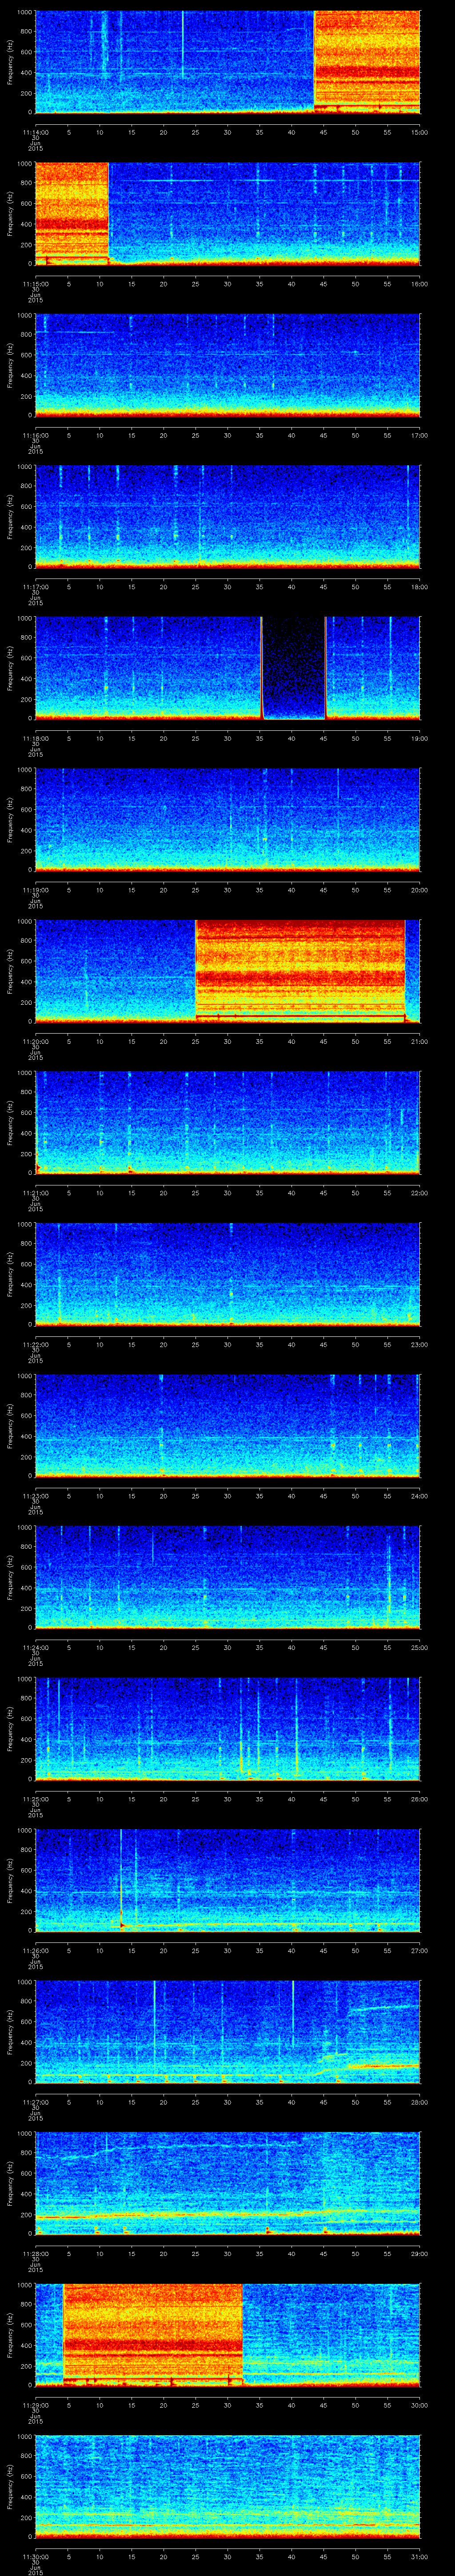Image resolution: width=455 pixels, height=2576 pixels.
Task: Click the '11:27:00' time axis label
Action: 35,2102
